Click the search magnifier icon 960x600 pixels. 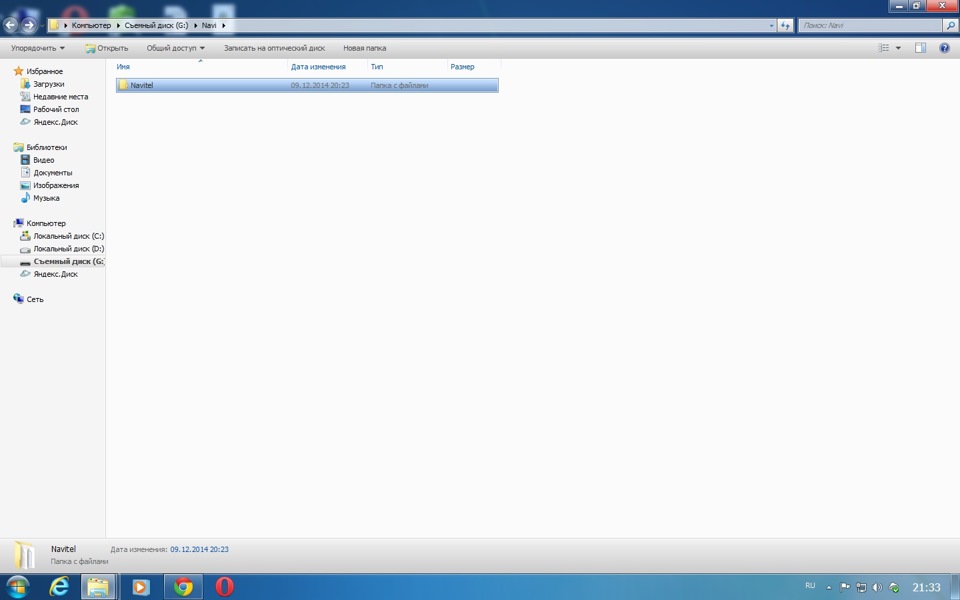point(950,25)
